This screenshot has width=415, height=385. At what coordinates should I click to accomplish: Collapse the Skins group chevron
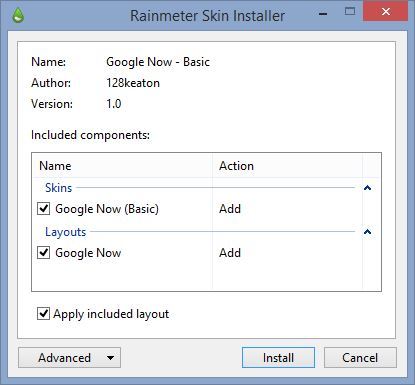(367, 188)
